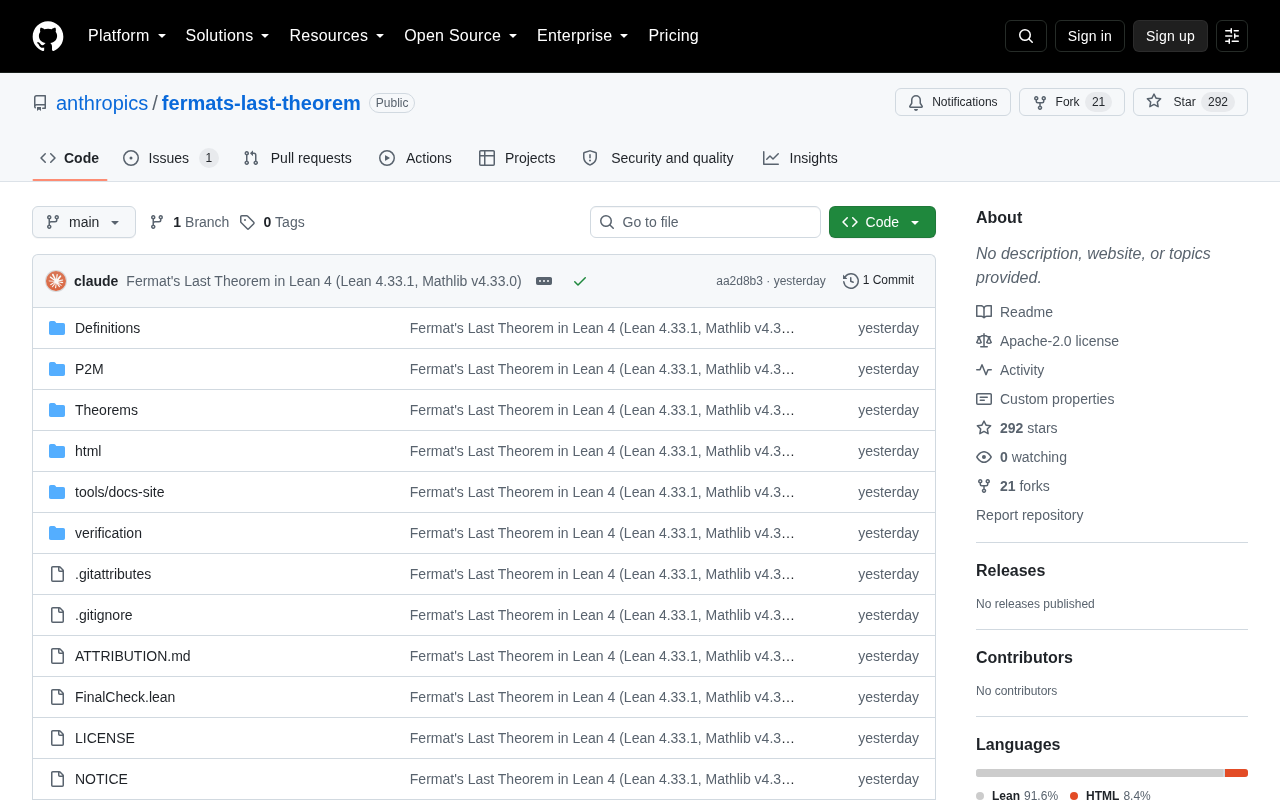
Task: Click the Definitions folder icon
Action: pyautogui.click(x=57, y=328)
